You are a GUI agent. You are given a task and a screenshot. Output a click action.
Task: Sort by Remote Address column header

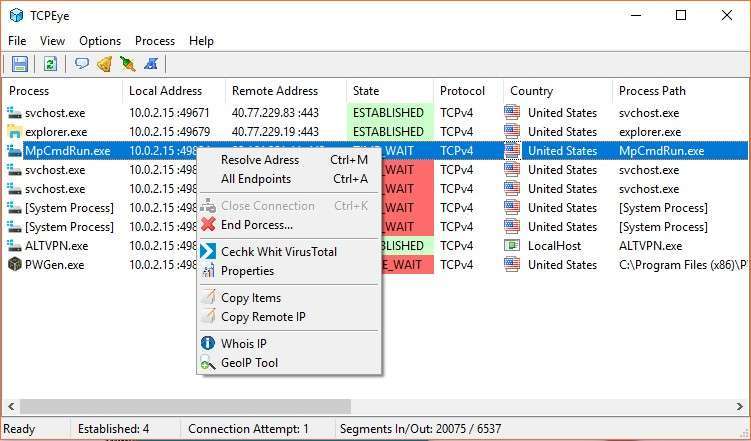pos(286,91)
